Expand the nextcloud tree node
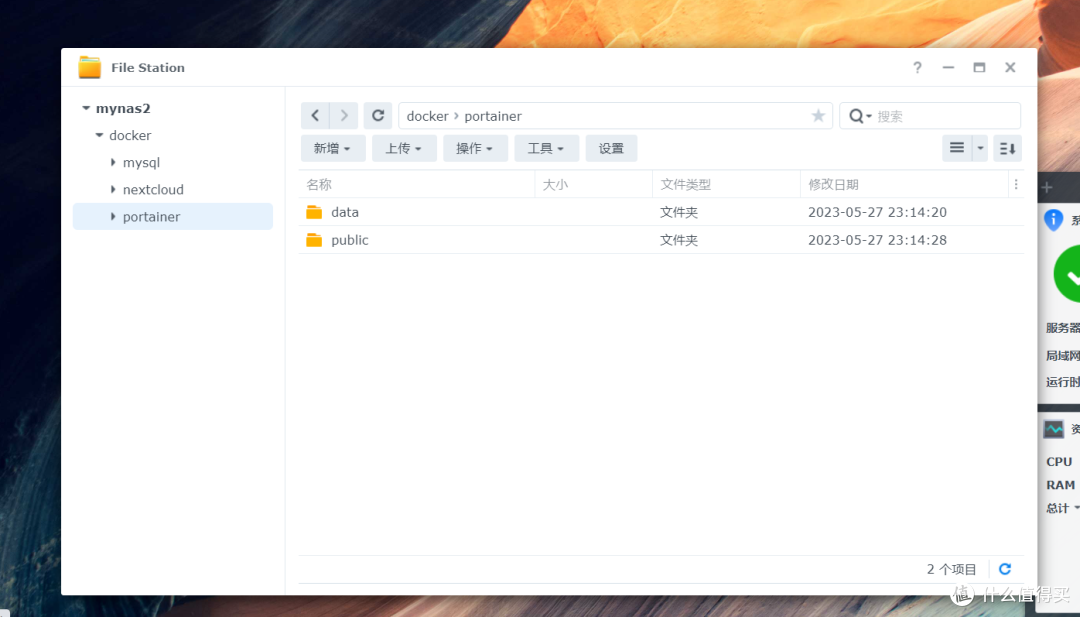This screenshot has height=617, width=1080. pos(113,189)
